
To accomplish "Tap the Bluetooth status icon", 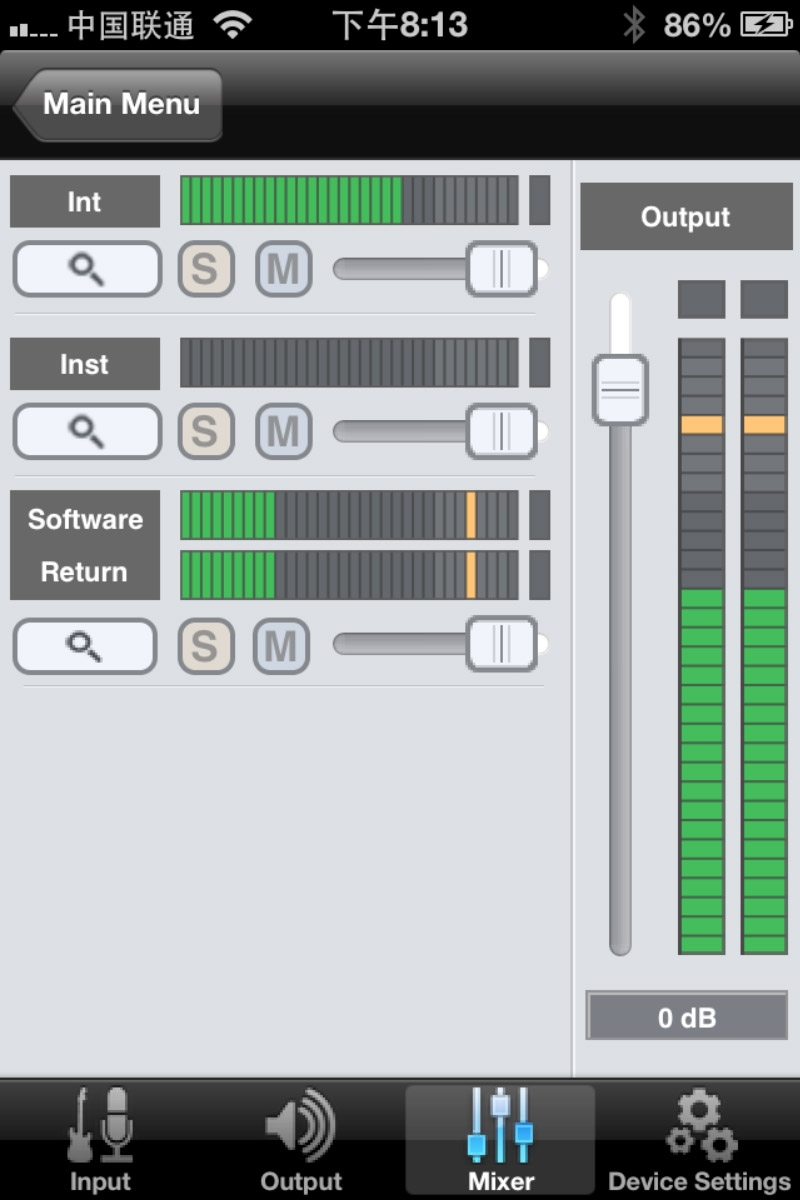I will [634, 25].
